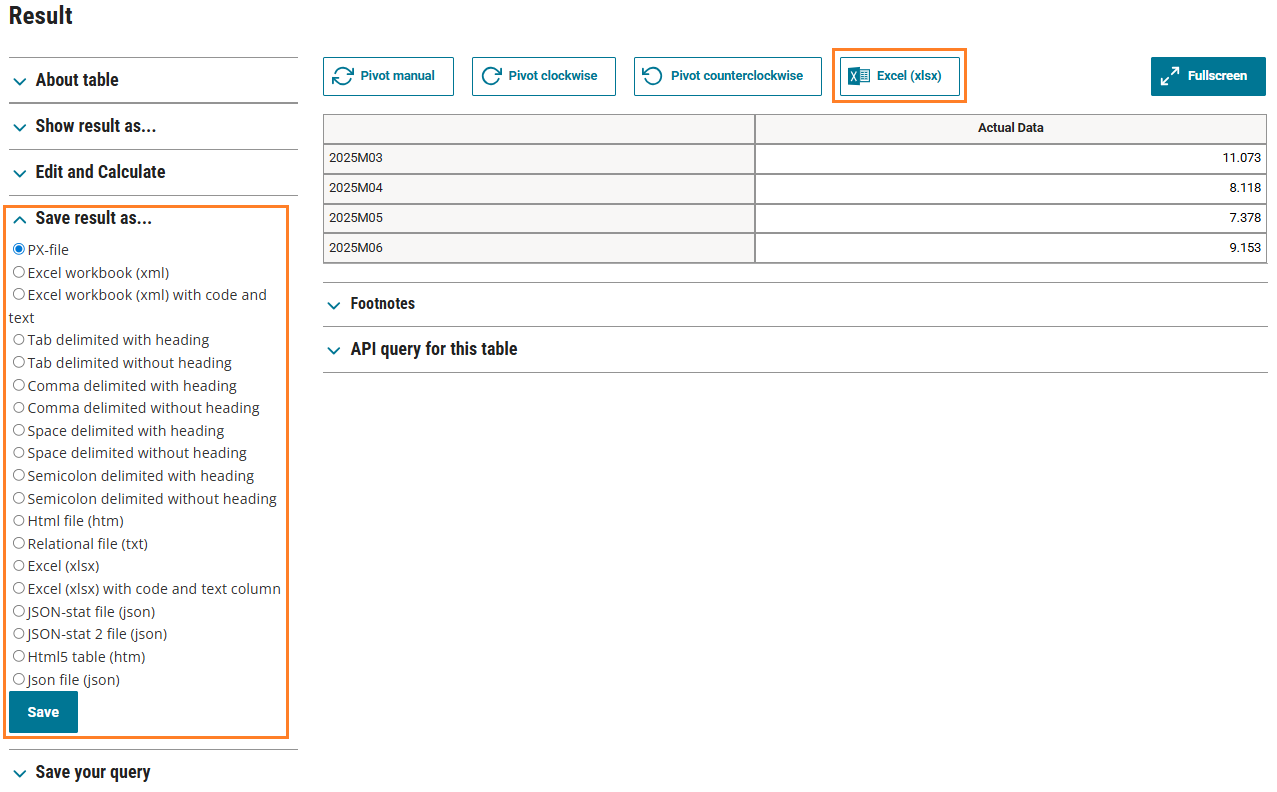Choose Comma delimited with heading format
Screen dimensions: 1277x792
click(19, 385)
